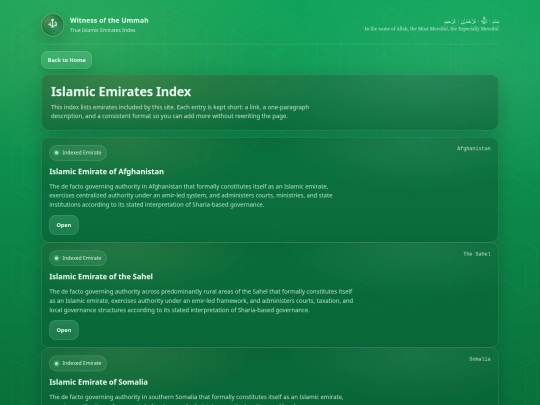Image resolution: width=540 pixels, height=405 pixels.
Task: Click the 'In the name of Allah' translation text
Action: click(x=432, y=29)
